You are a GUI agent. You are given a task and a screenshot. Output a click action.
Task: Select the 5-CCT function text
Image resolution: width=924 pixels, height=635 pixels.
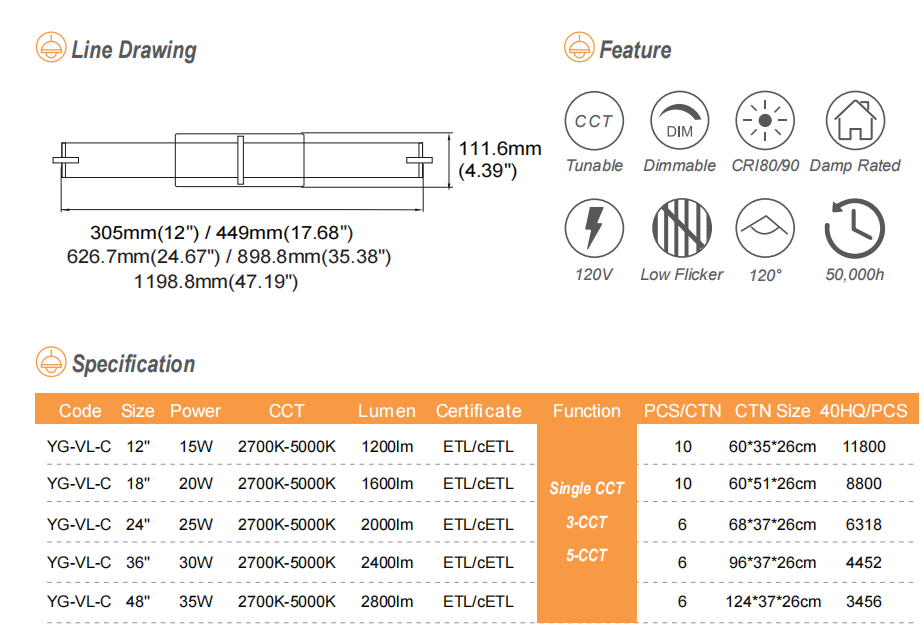tap(586, 555)
